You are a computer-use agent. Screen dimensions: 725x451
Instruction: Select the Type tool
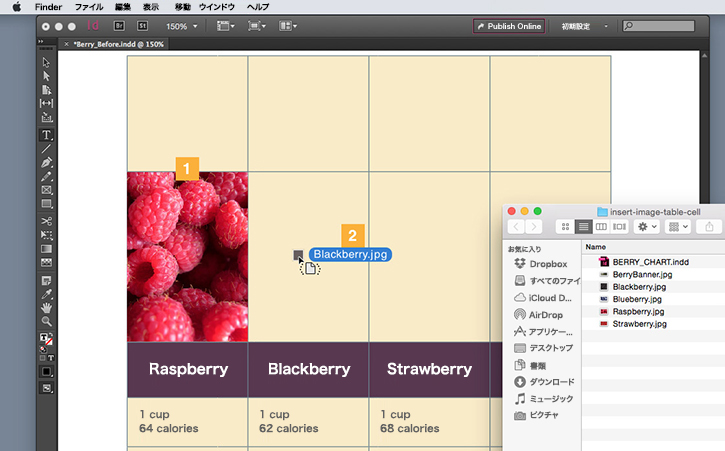click(x=46, y=135)
